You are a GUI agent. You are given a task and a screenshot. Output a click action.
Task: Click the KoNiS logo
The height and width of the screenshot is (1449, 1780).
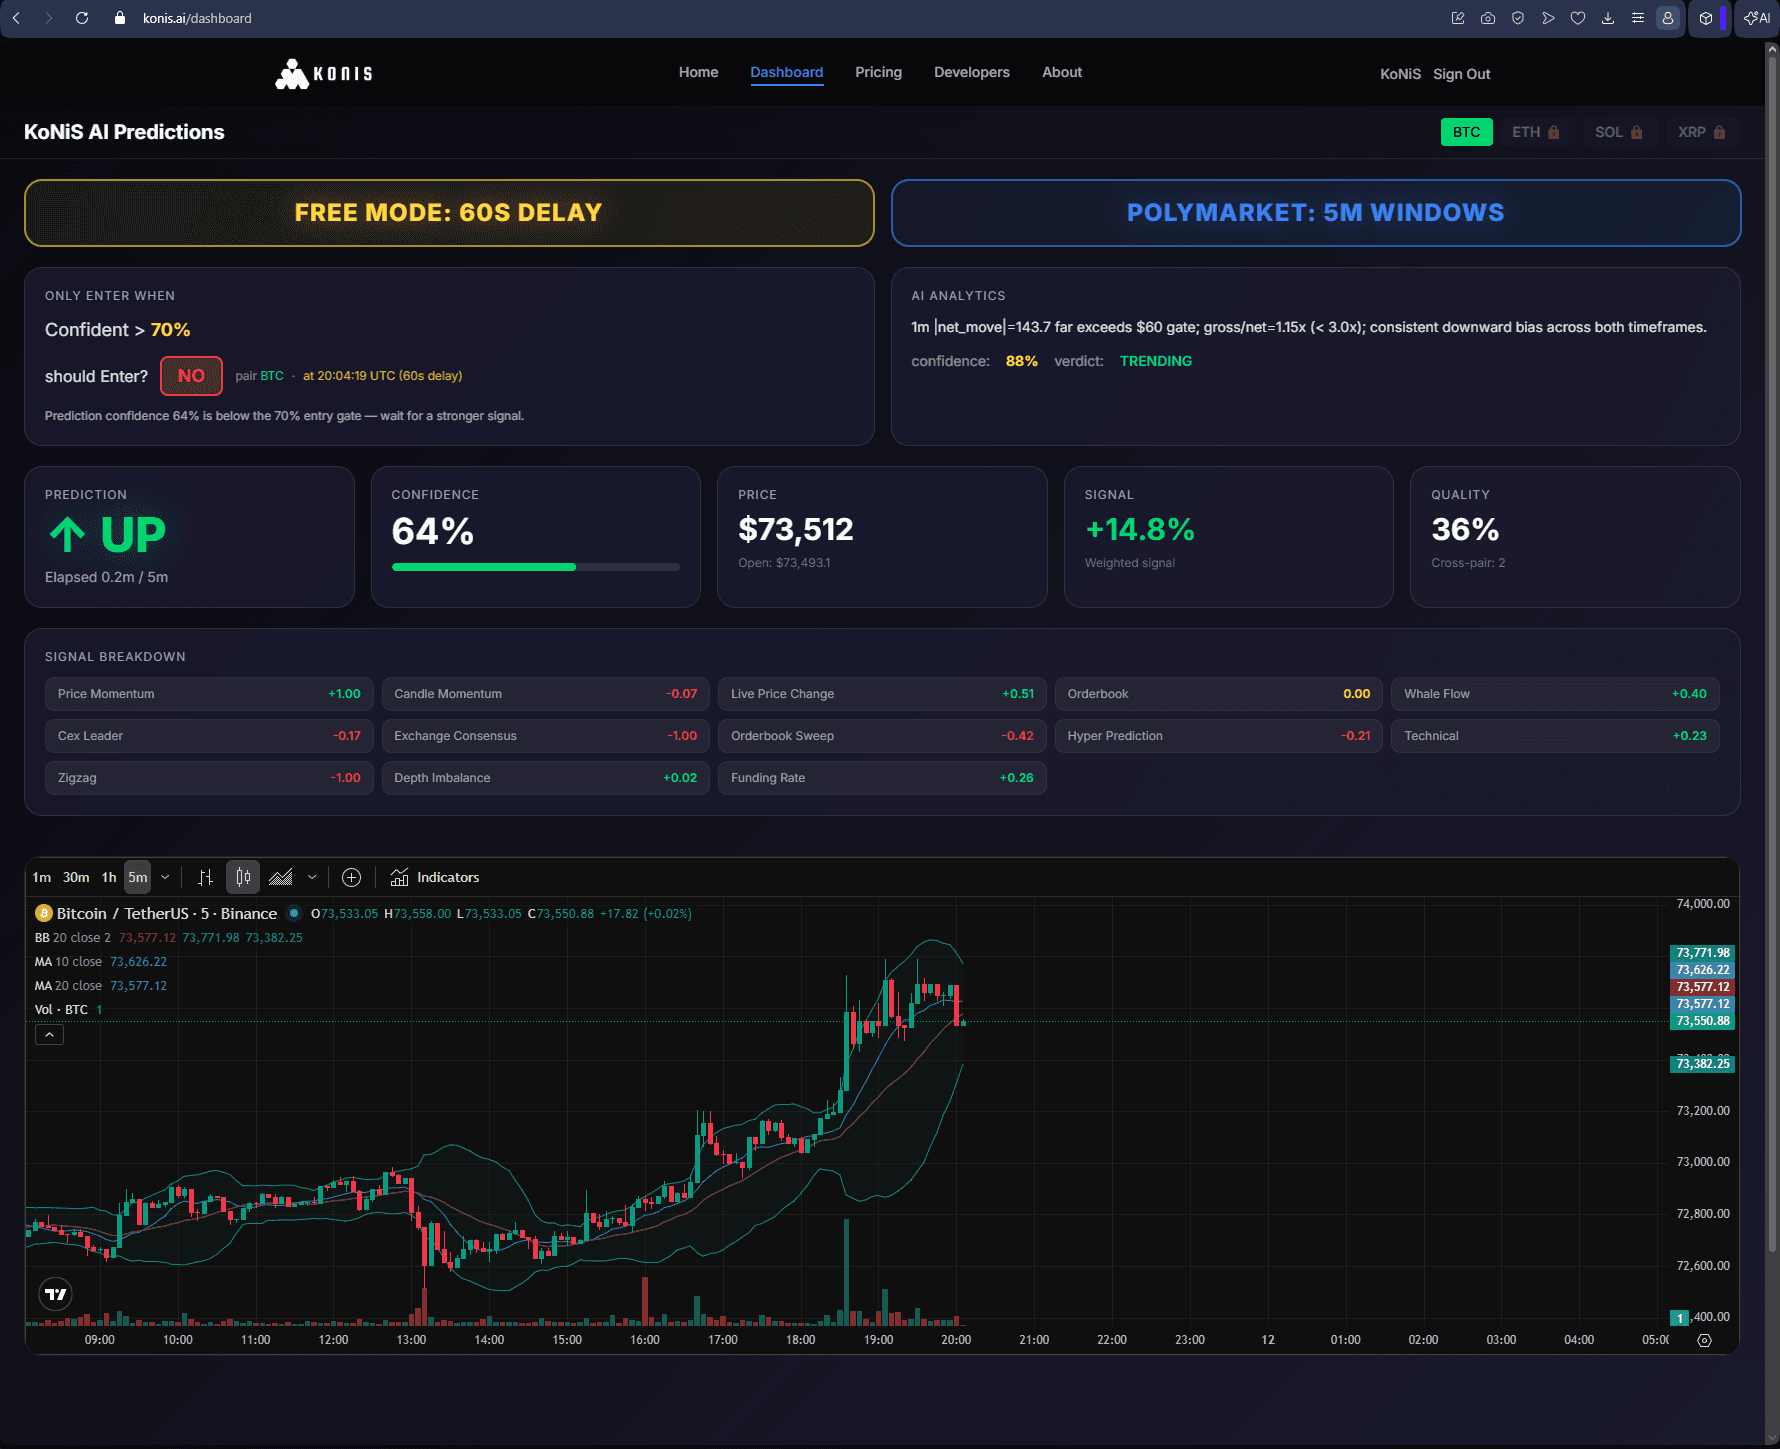coord(324,74)
